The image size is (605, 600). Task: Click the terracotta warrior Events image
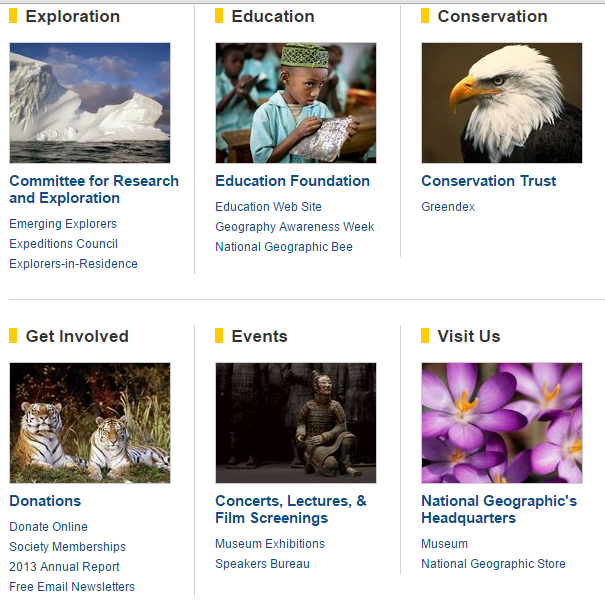click(x=296, y=423)
